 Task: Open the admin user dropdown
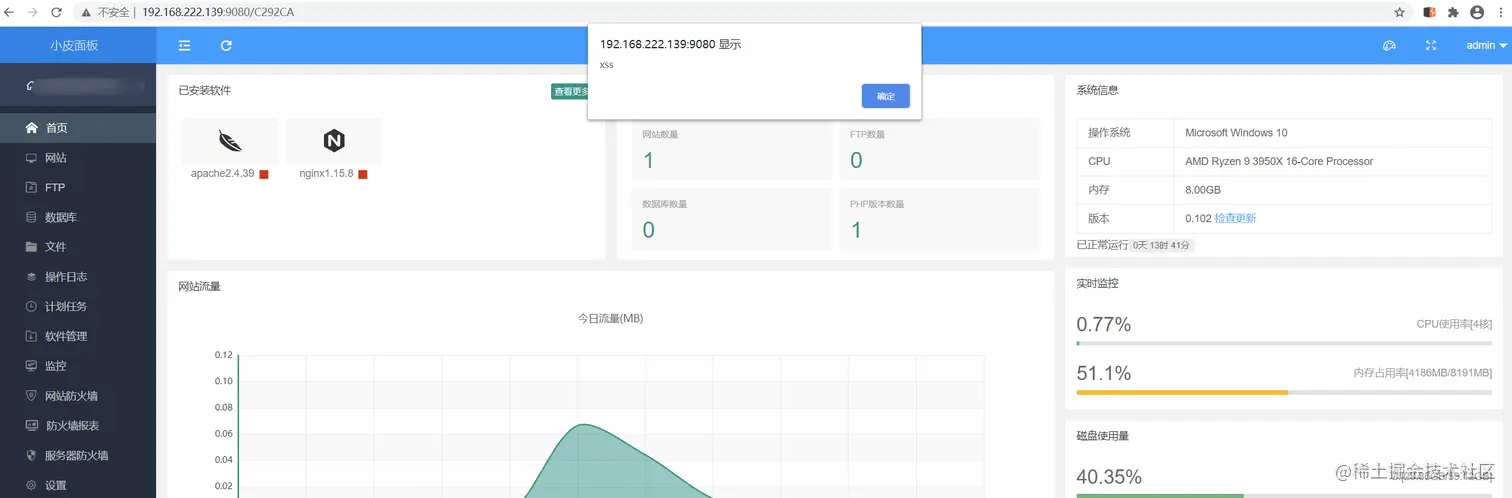pyautogui.click(x=1486, y=45)
